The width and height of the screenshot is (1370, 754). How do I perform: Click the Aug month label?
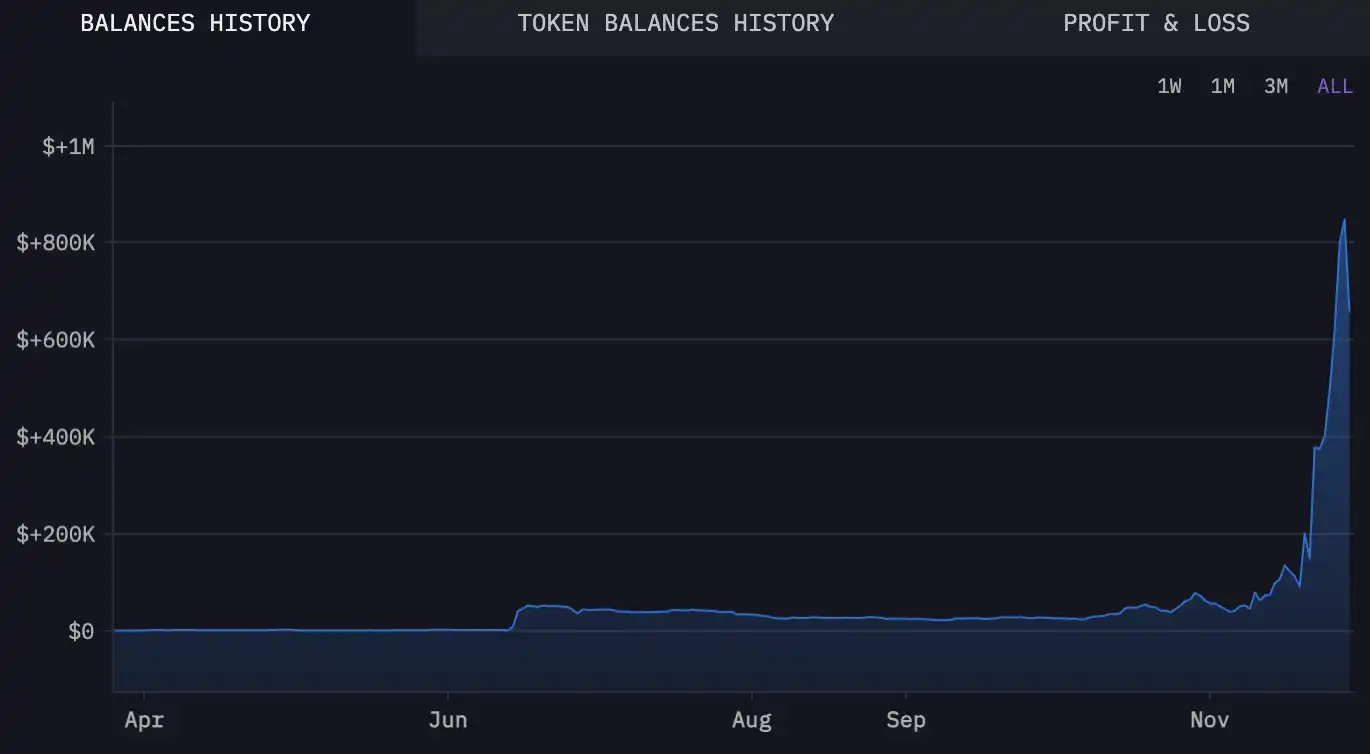pyautogui.click(x=752, y=719)
